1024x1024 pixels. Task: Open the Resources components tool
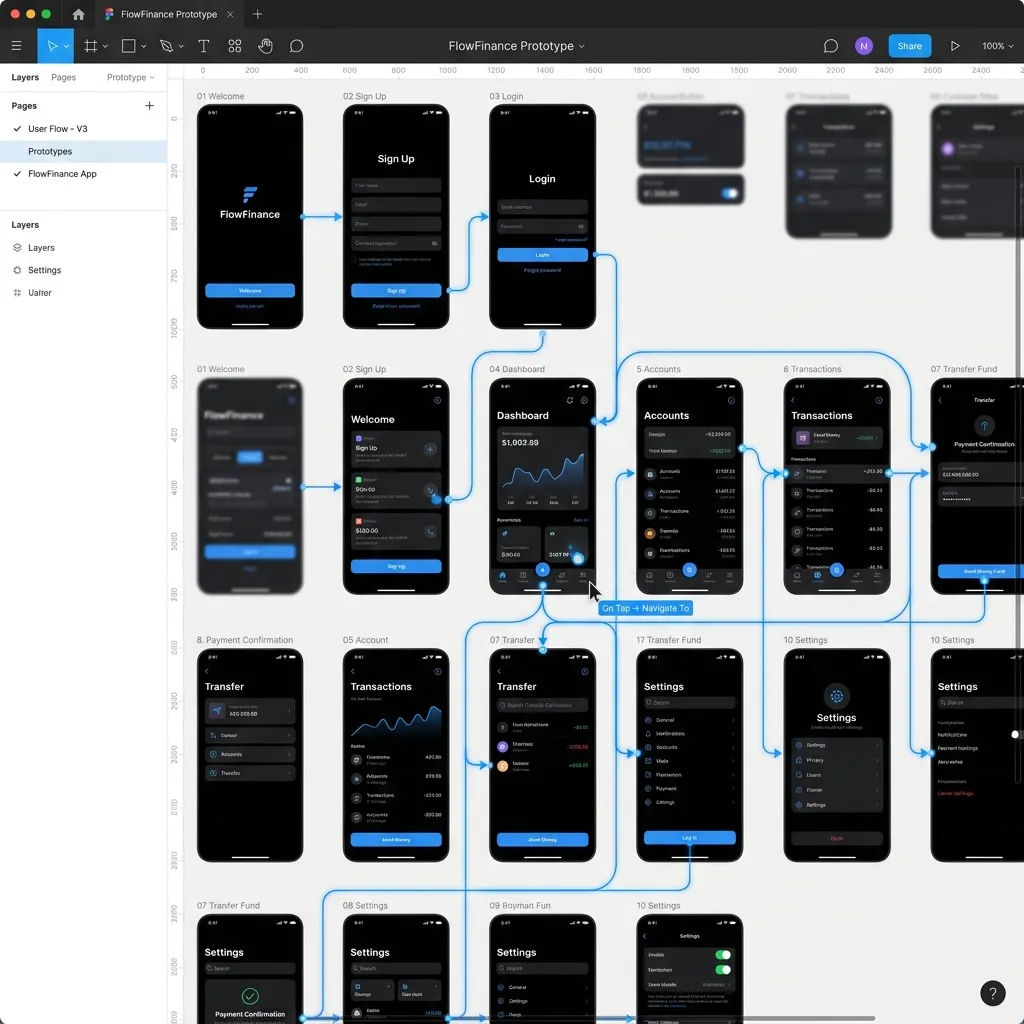(234, 46)
